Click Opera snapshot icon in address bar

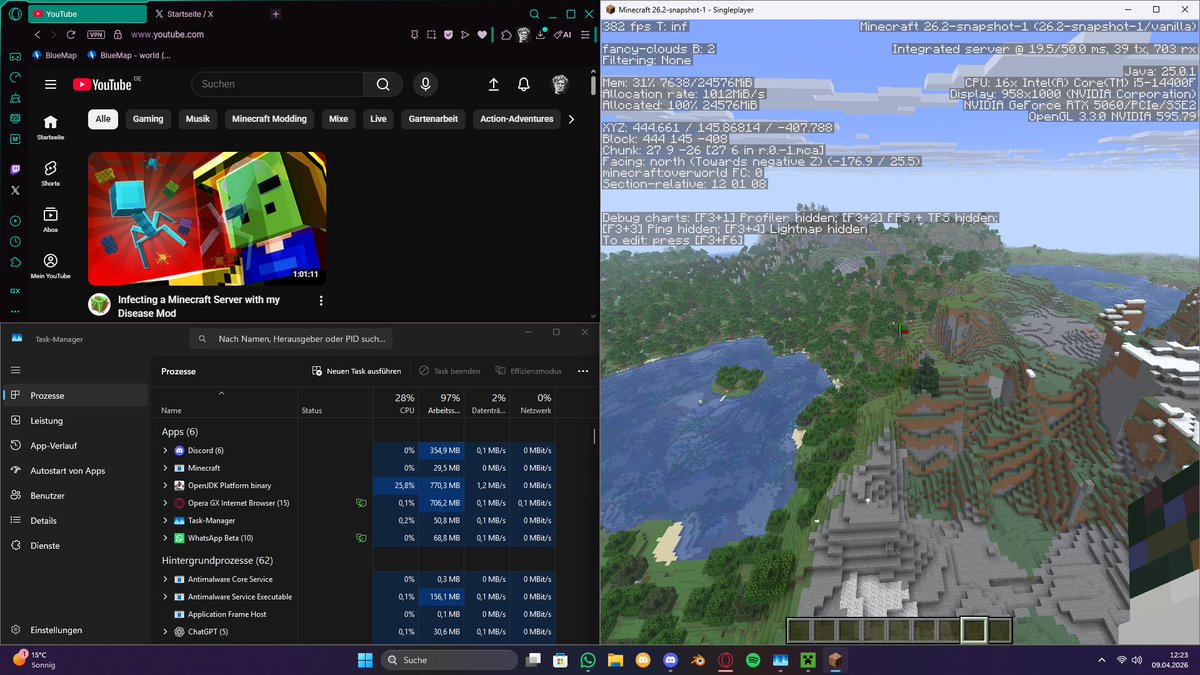(432, 34)
